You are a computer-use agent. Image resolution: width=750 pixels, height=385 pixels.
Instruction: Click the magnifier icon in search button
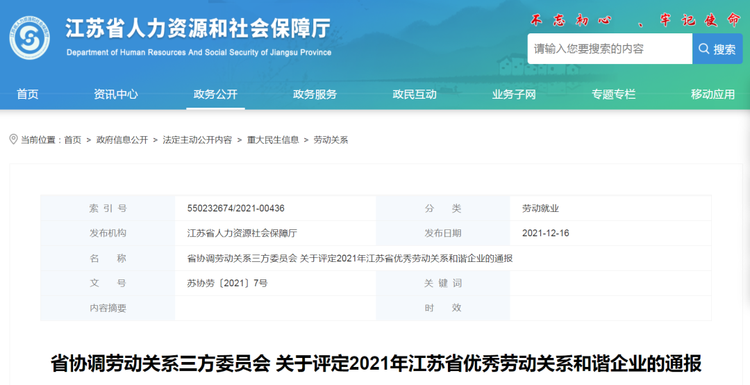pyautogui.click(x=704, y=48)
